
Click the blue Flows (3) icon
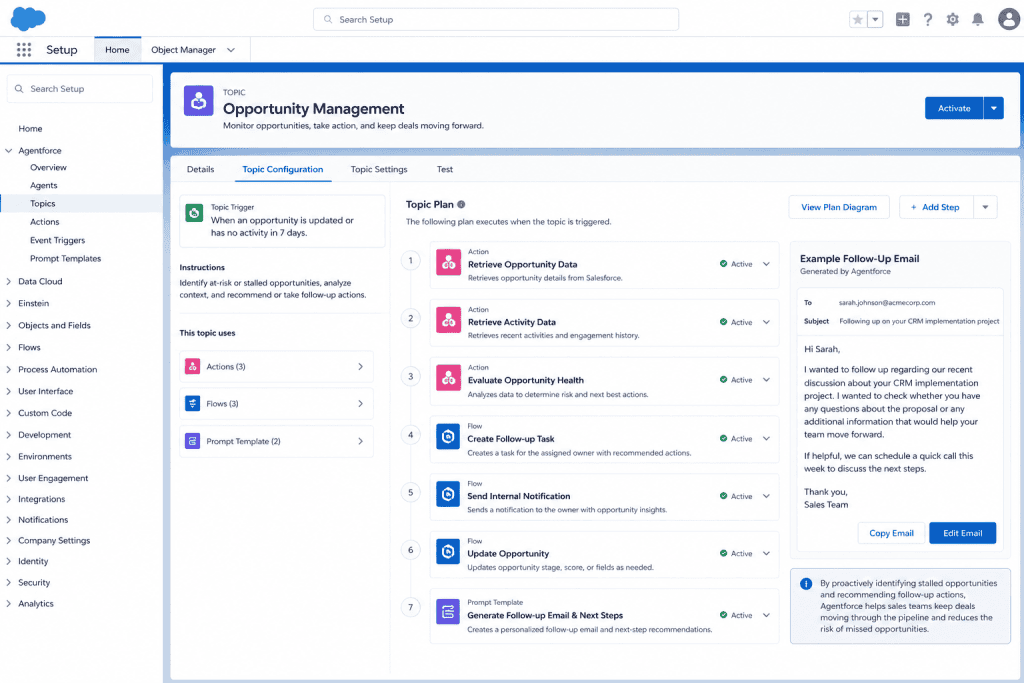[193, 404]
